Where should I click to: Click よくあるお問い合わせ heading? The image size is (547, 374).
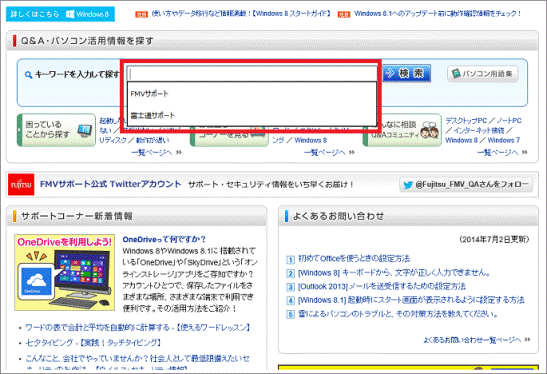338,216
